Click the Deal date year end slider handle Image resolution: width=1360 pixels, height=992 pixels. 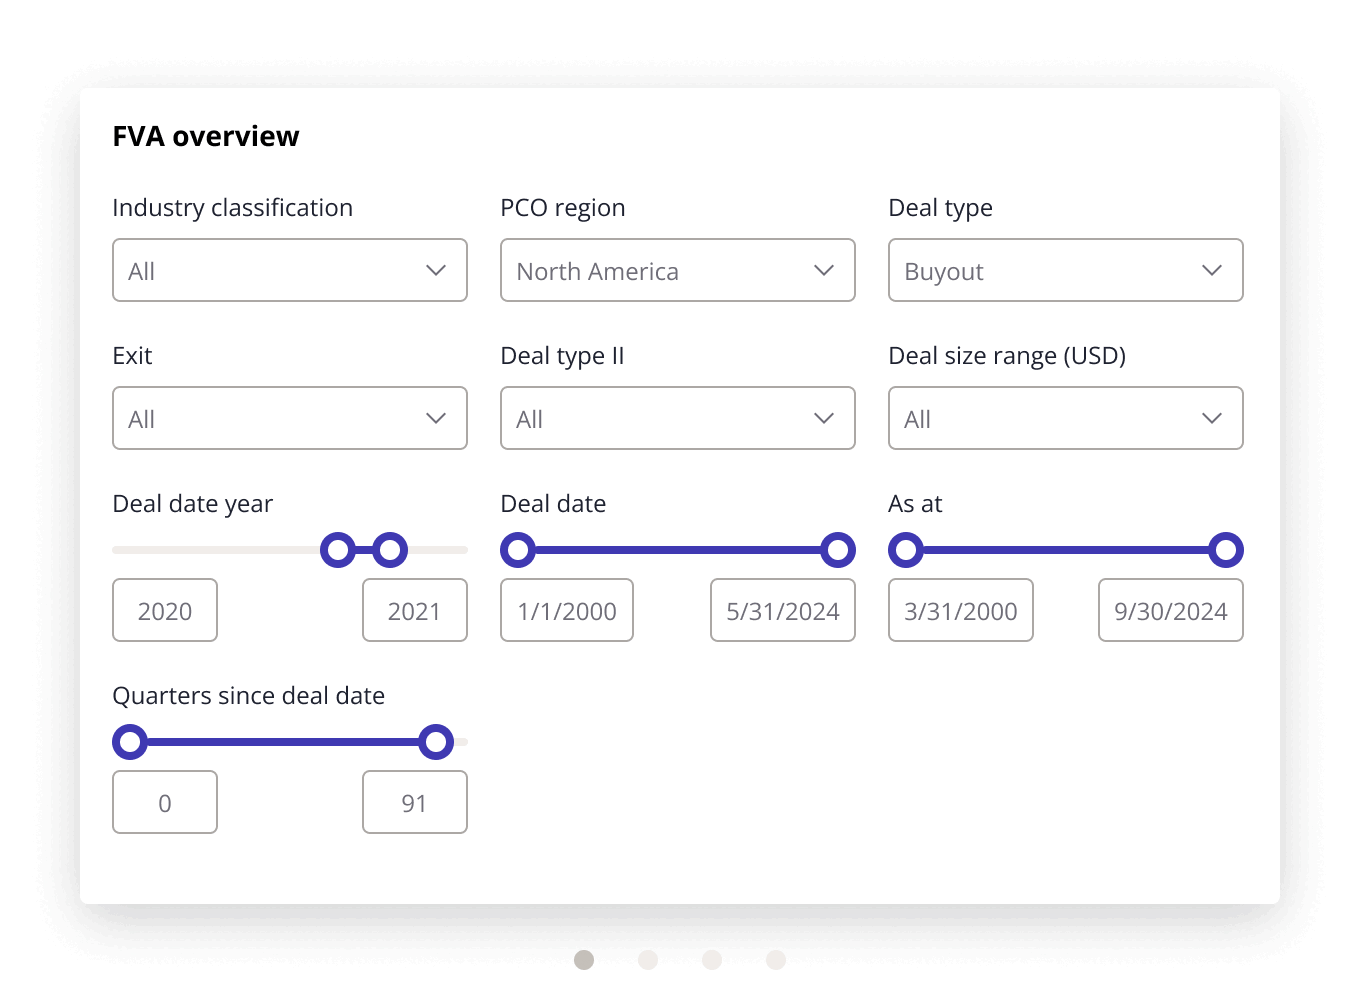point(390,550)
